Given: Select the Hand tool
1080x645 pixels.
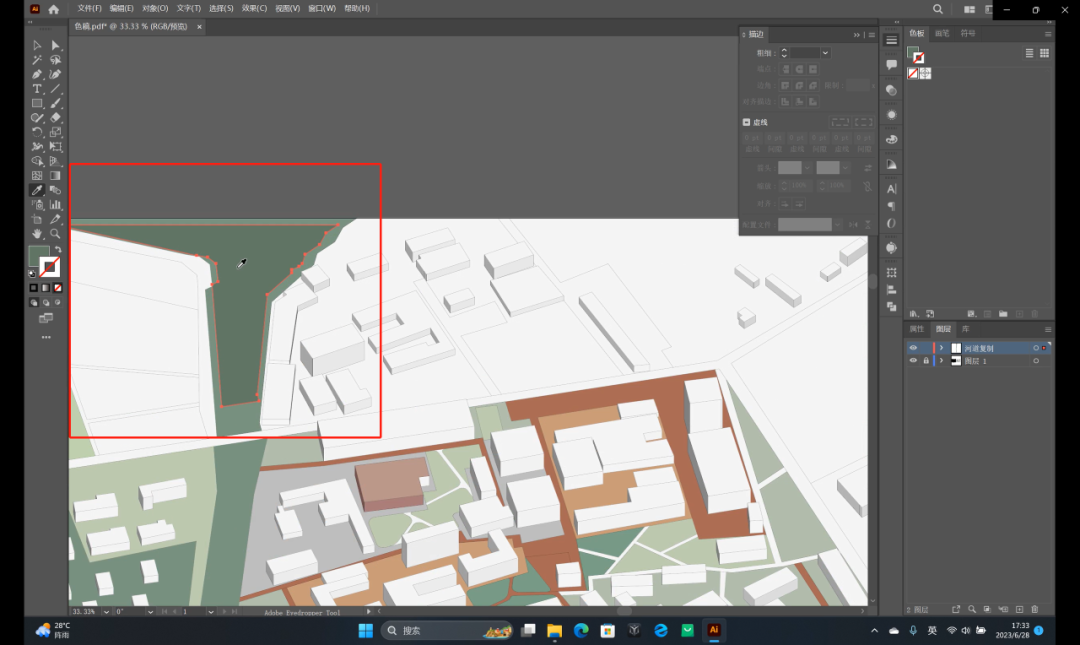Looking at the screenshot, I should (x=37, y=234).
